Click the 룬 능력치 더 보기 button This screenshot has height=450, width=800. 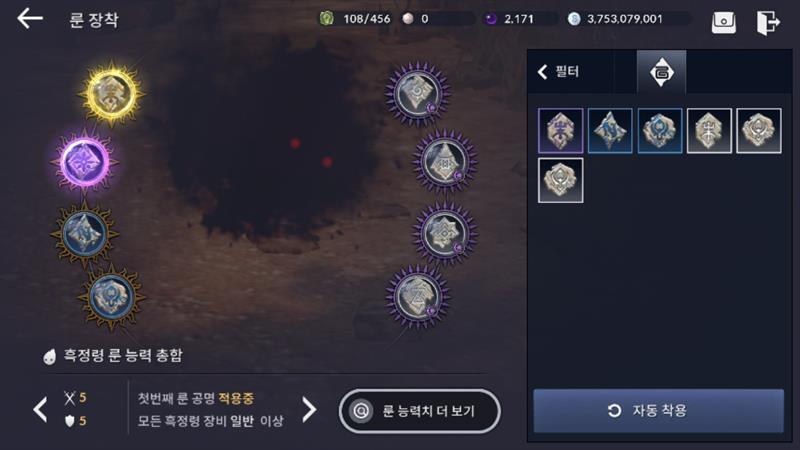pyautogui.click(x=419, y=411)
